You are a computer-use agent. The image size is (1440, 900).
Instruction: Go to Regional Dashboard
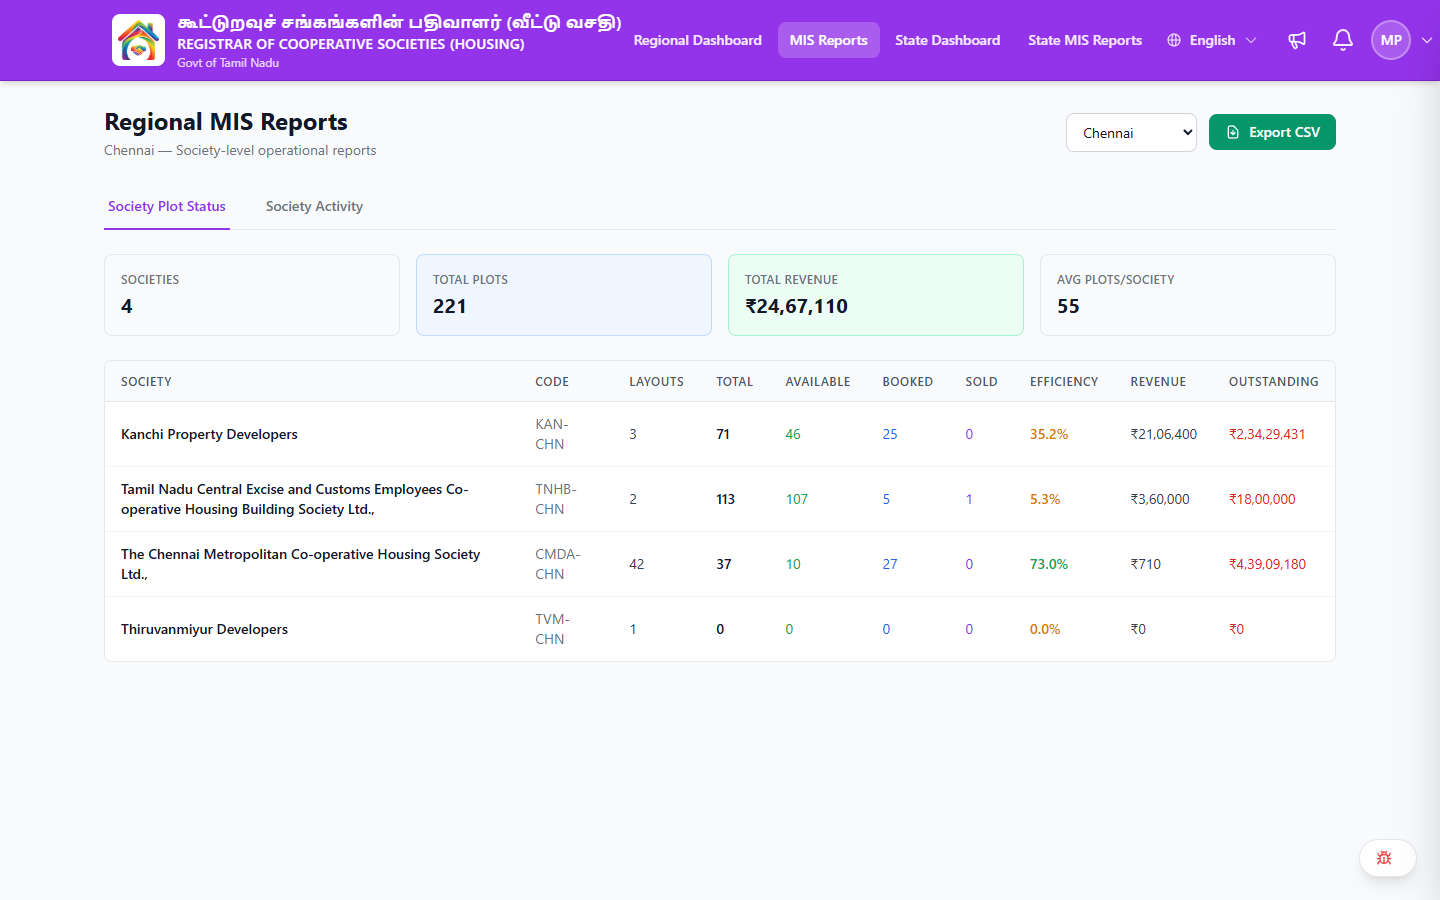698,40
